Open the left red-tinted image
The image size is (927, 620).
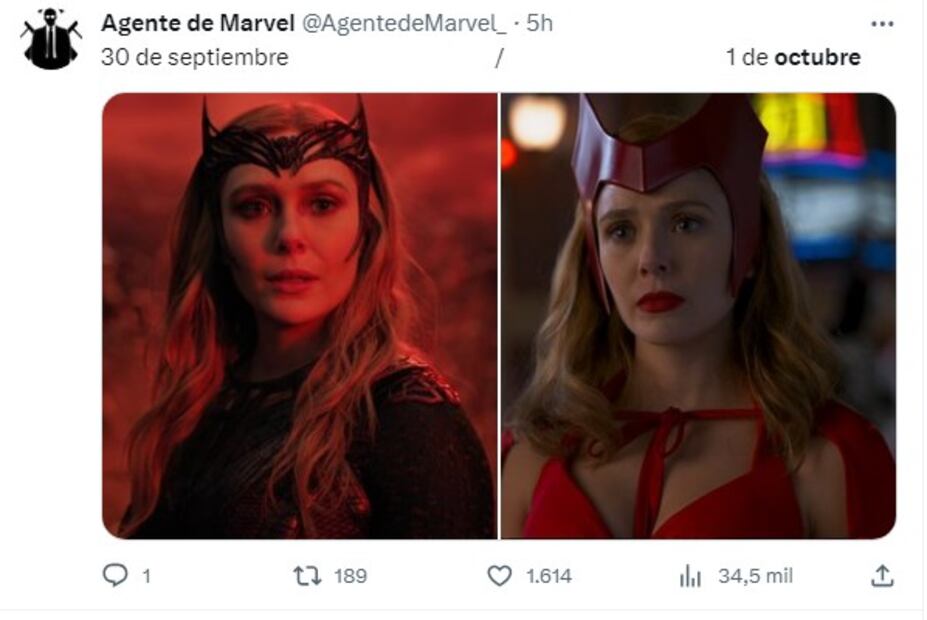299,316
